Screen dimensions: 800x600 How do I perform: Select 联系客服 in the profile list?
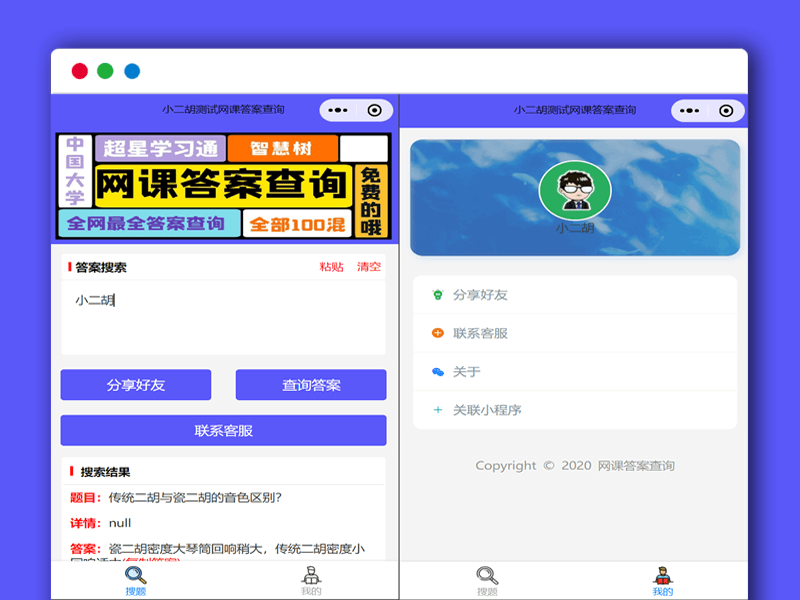[x=575, y=333]
